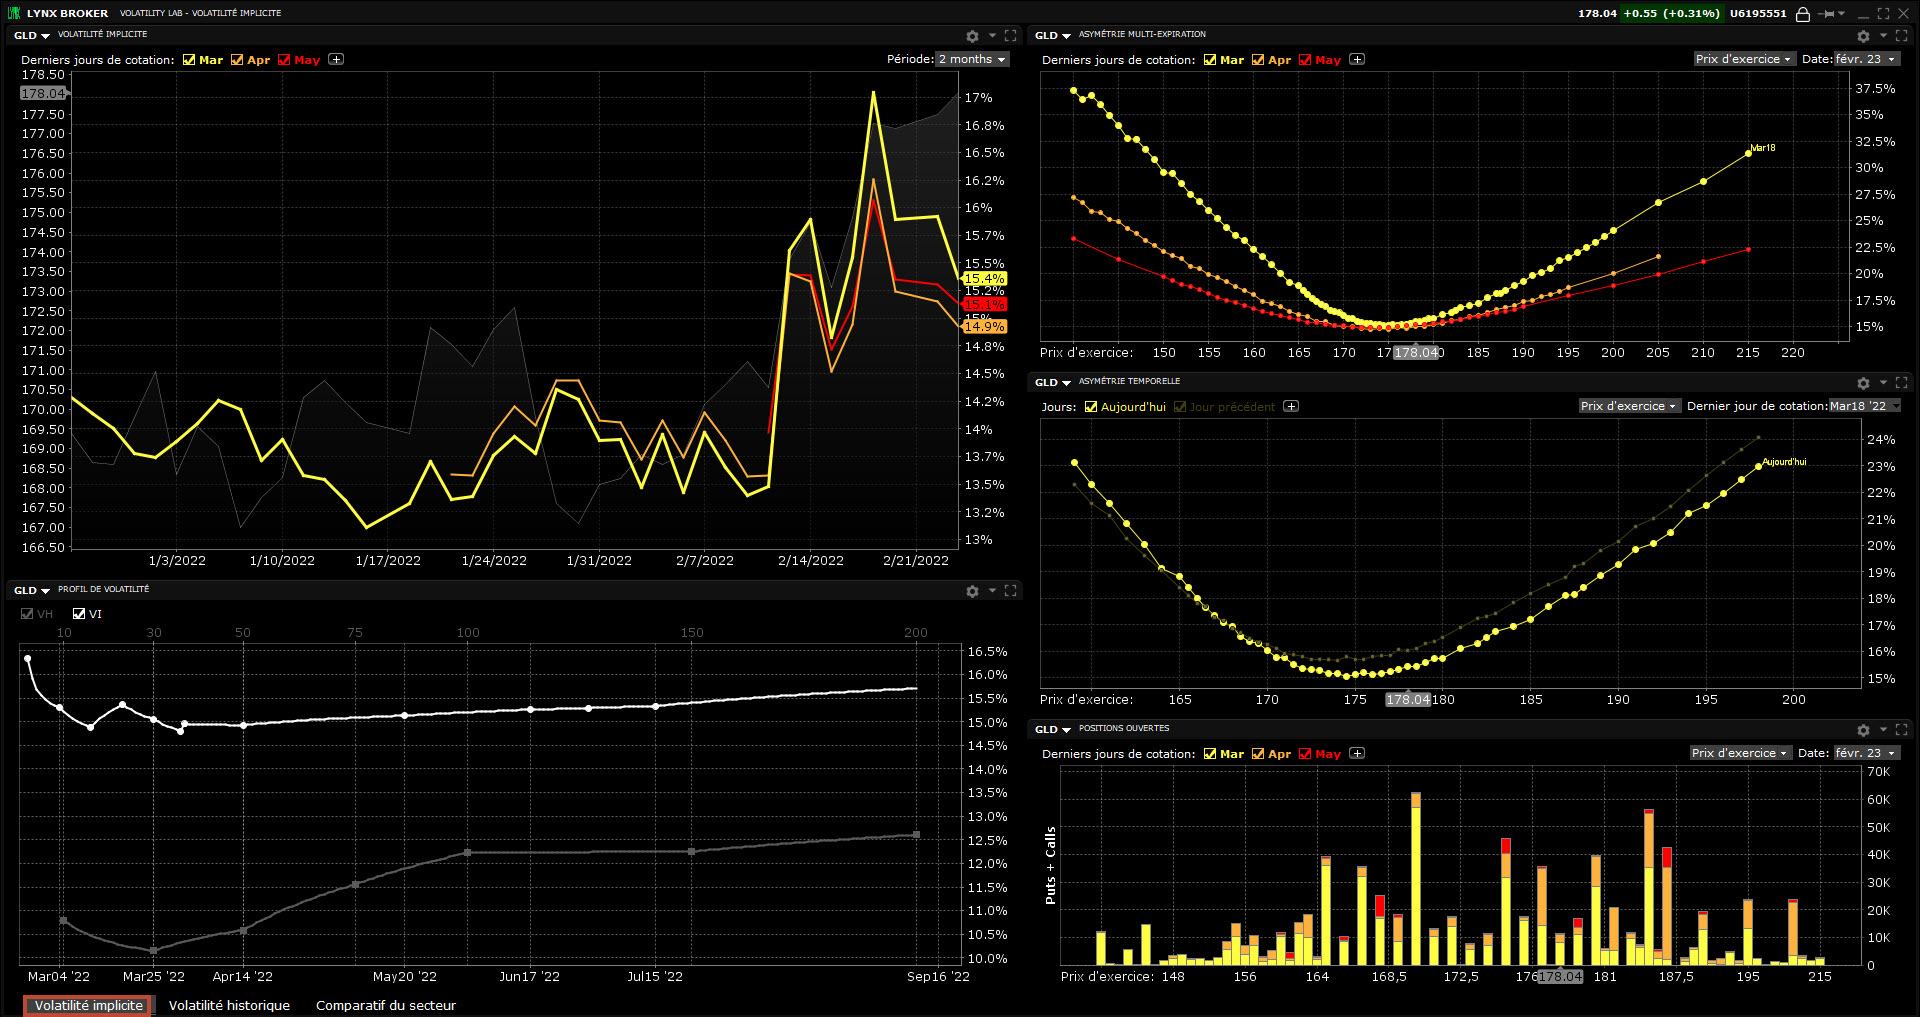Screen dimensions: 1920x1017
Task: Expand arrow next to Profil de Volatilité gear
Action: click(992, 590)
